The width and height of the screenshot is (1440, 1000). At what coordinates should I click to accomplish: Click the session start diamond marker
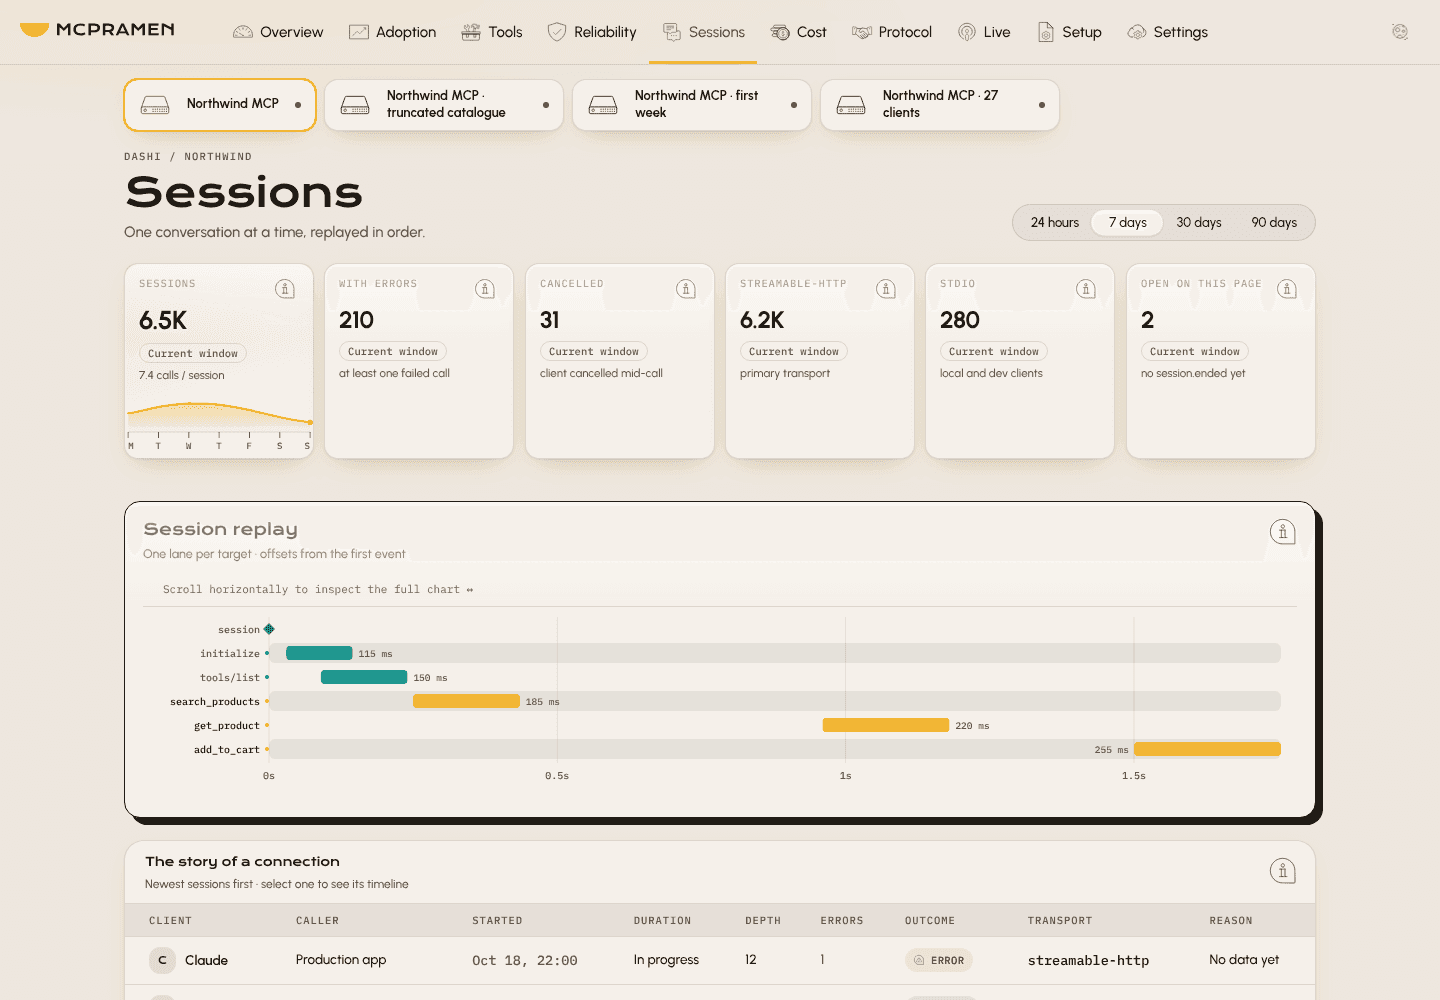(269, 629)
